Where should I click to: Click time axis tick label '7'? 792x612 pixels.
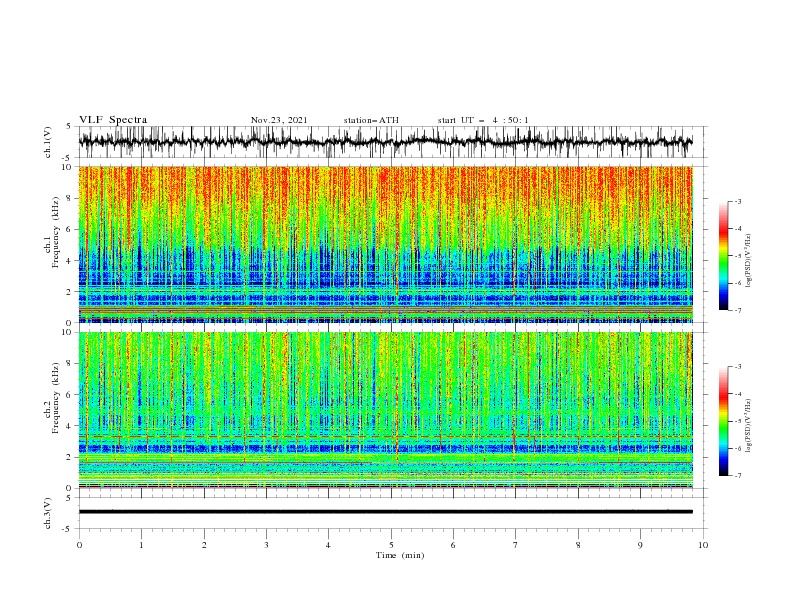(516, 545)
